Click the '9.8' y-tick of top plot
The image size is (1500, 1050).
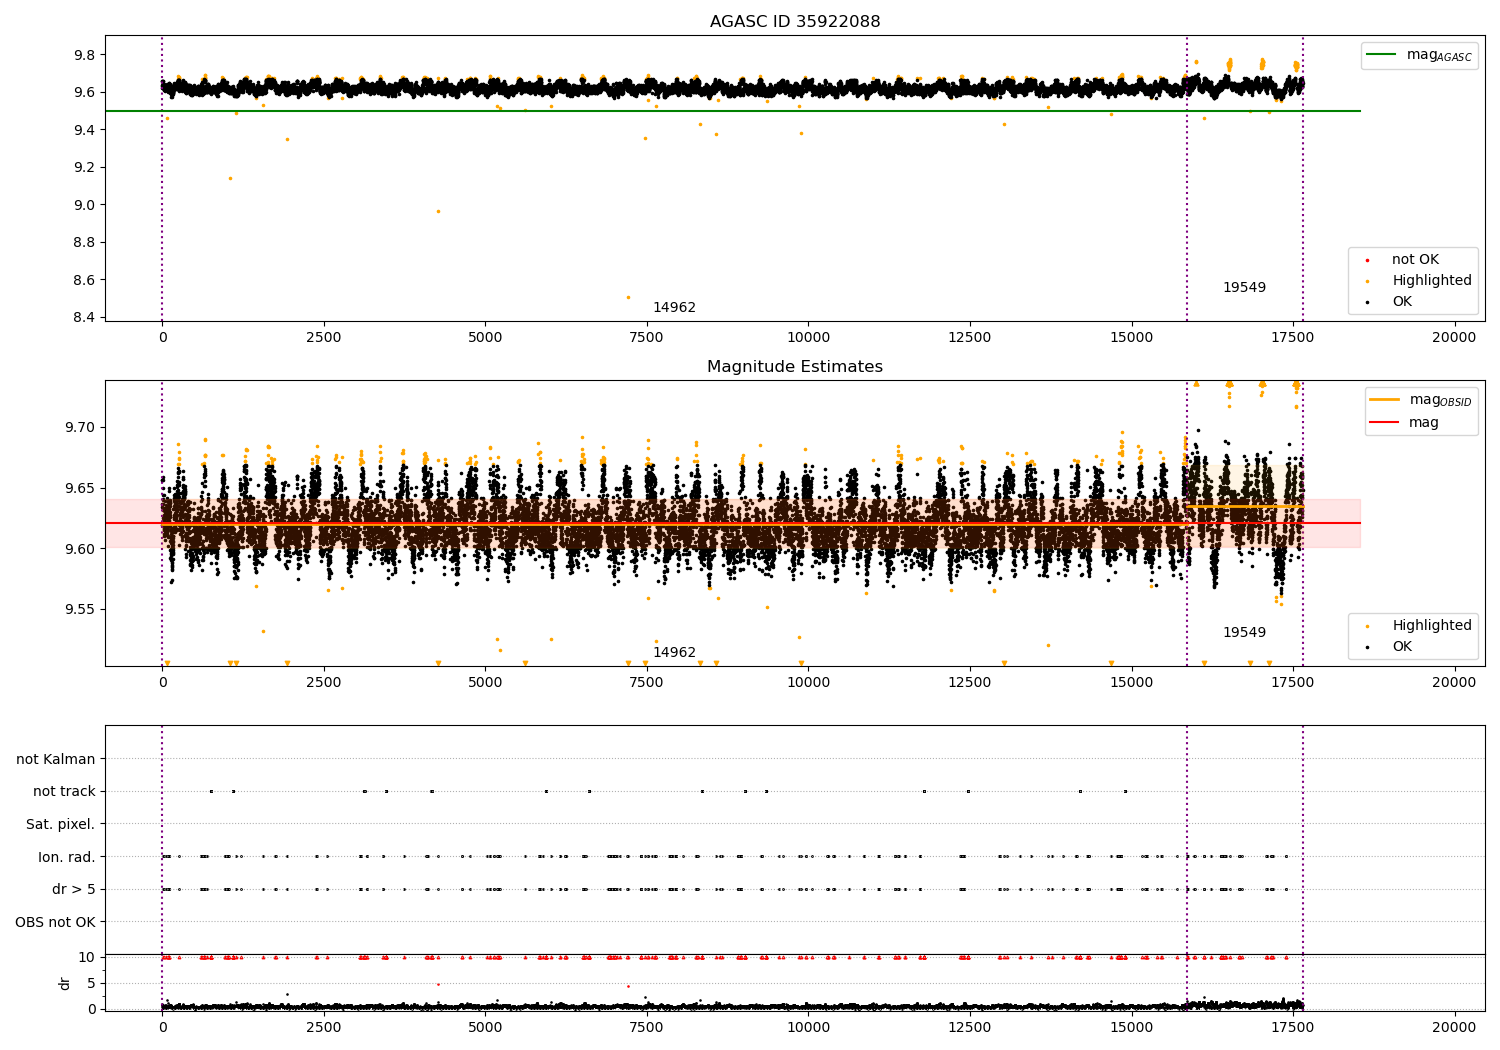tap(84, 55)
